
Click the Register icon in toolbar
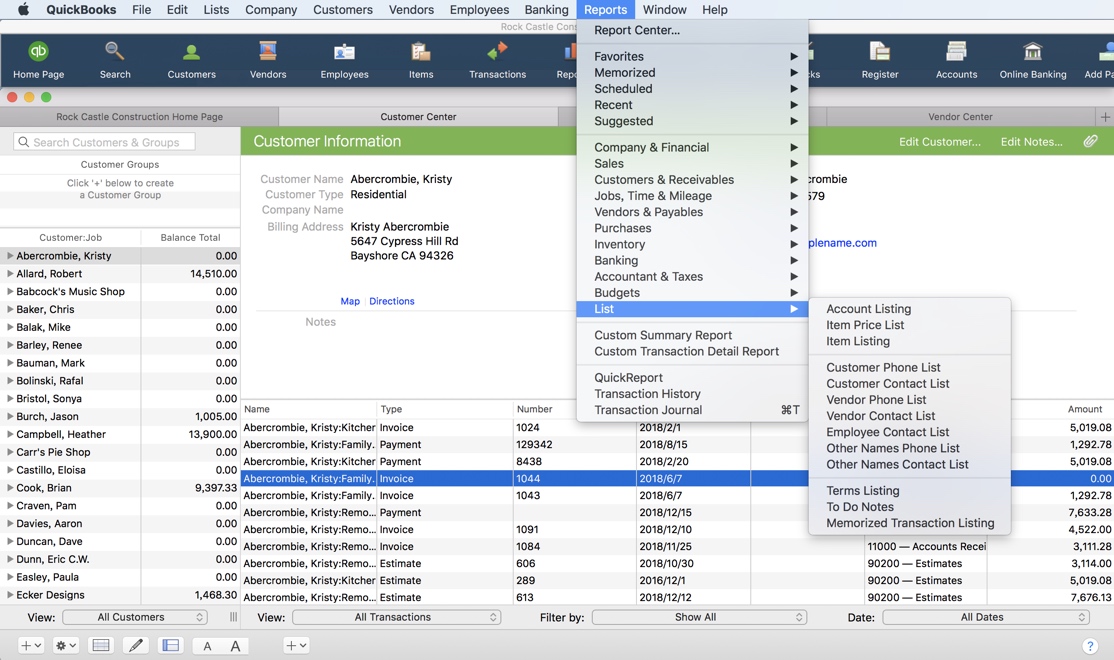879,60
